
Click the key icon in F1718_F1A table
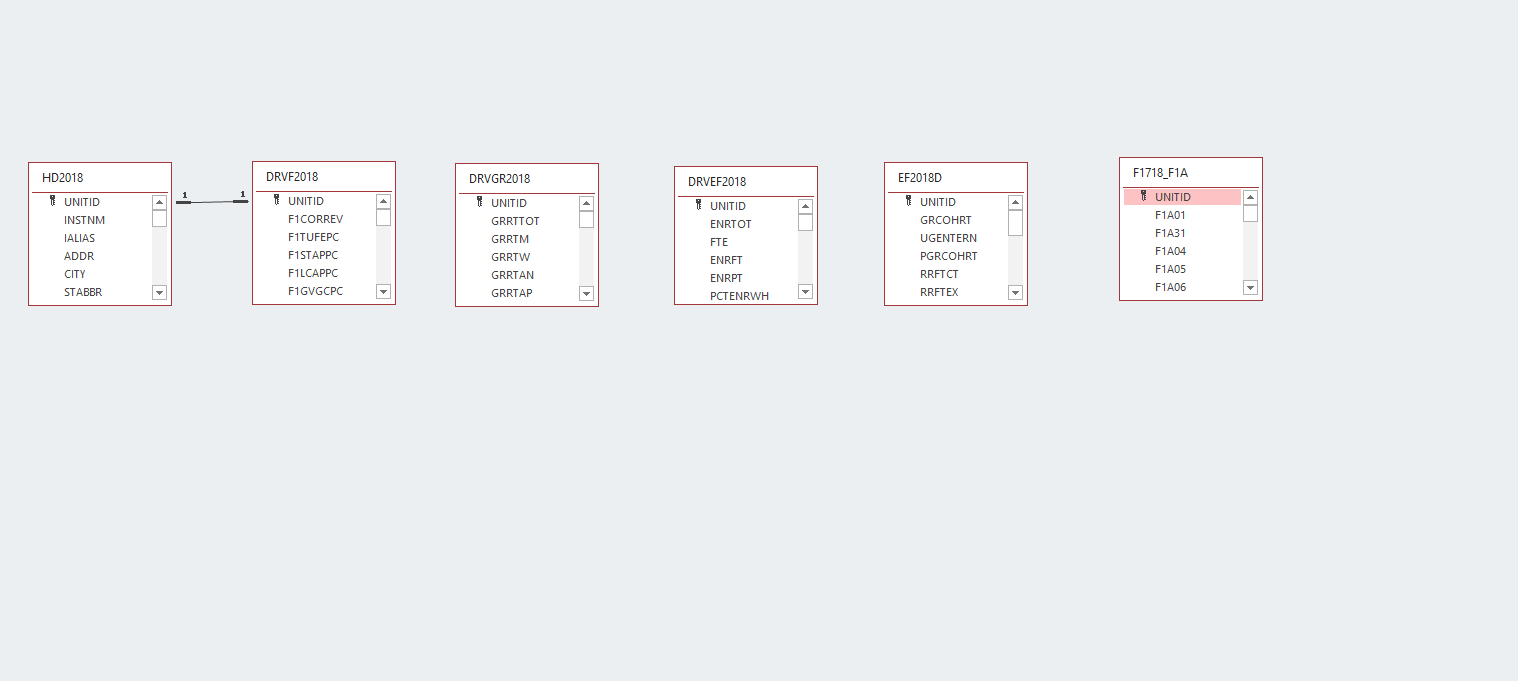pos(1143,196)
